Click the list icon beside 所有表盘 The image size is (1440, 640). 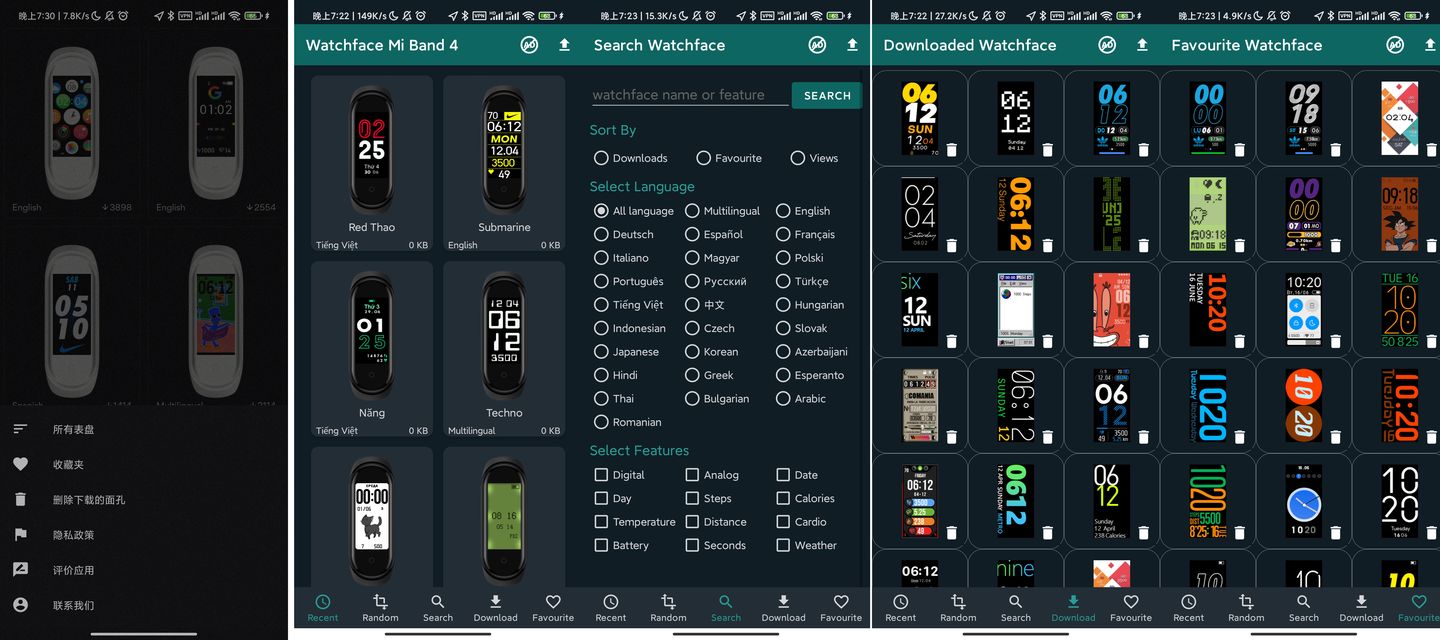click(20, 429)
